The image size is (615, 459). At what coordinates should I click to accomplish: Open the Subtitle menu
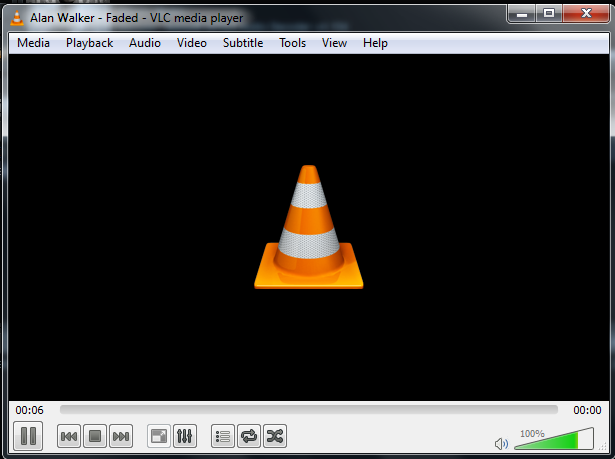(243, 43)
